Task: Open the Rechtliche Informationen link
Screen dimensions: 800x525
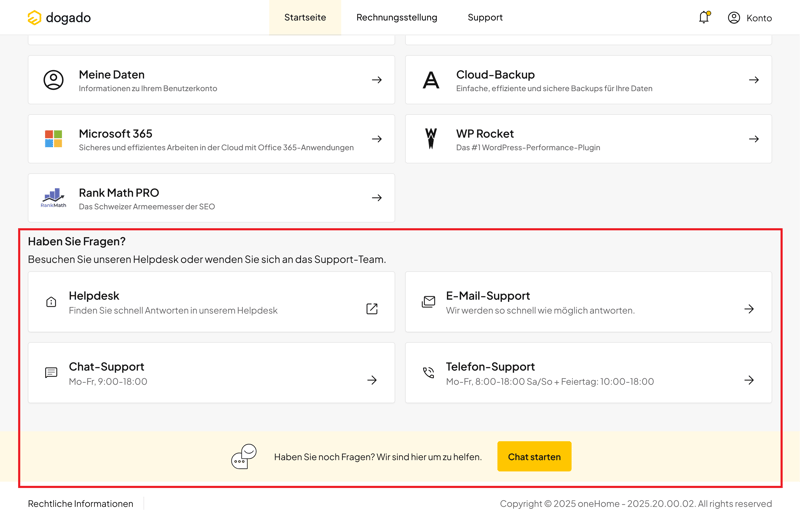Action: pyautogui.click(x=80, y=504)
